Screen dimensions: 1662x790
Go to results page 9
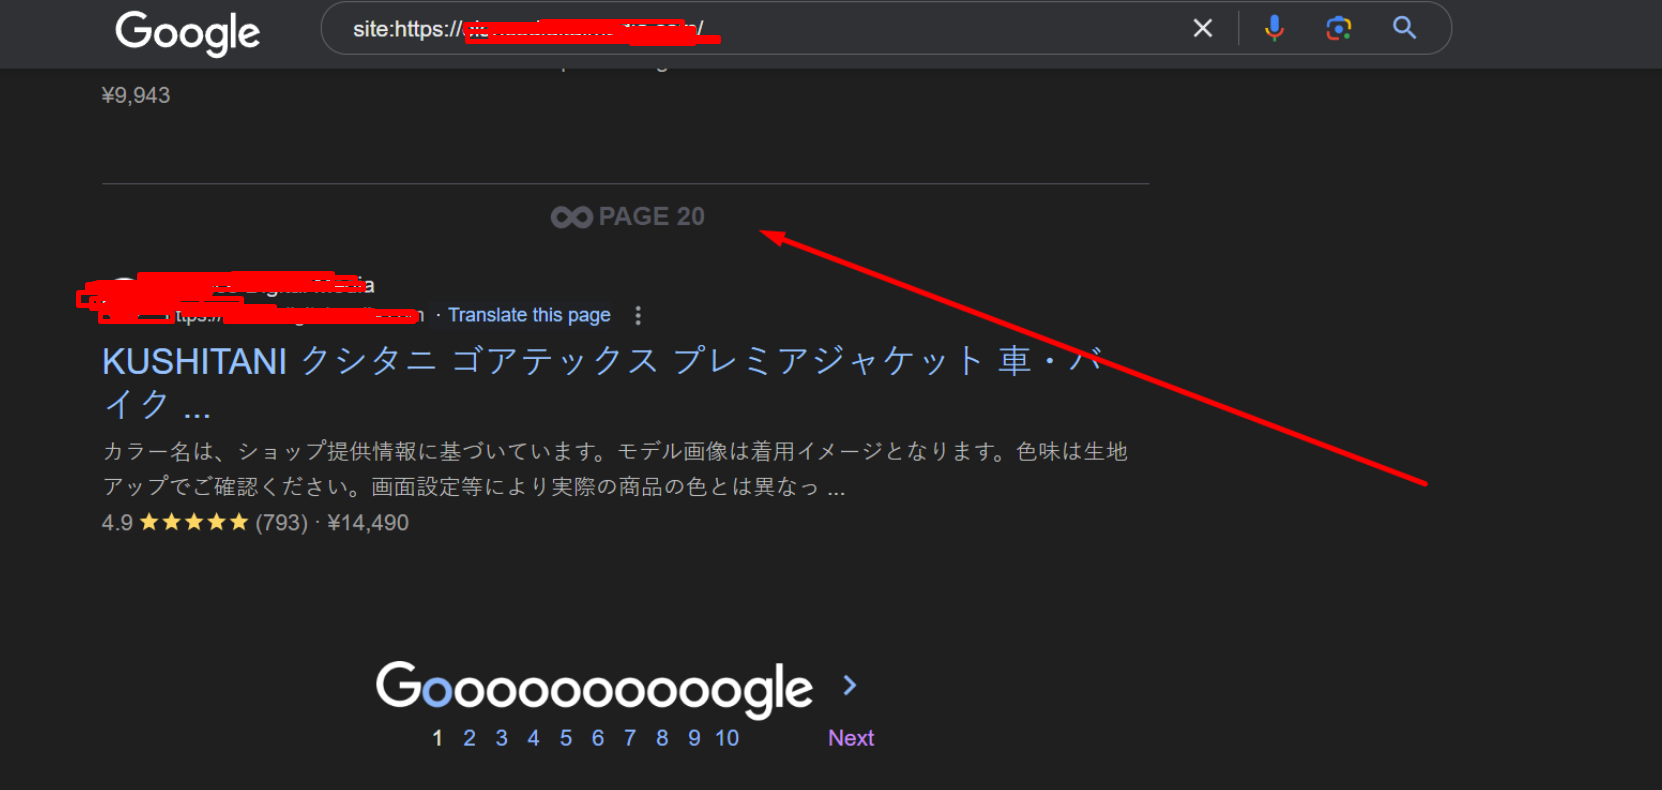[694, 738]
